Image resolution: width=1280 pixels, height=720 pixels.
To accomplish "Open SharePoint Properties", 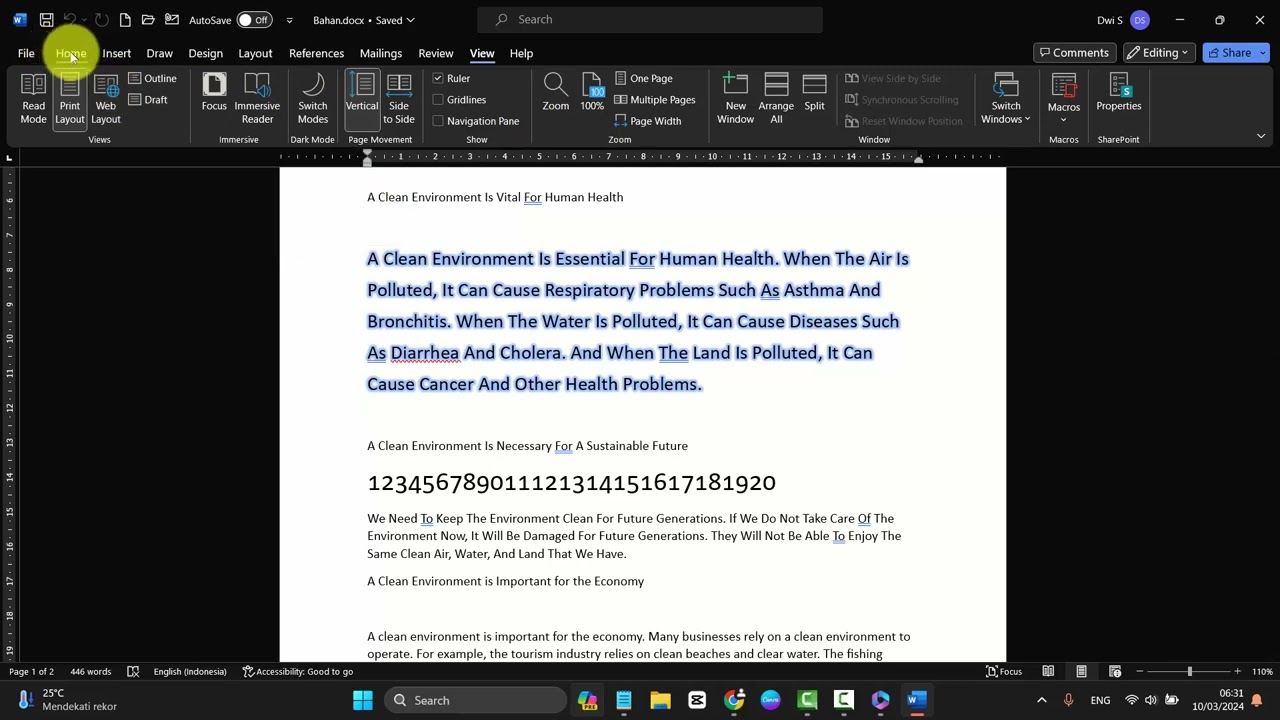I will coord(1118,93).
